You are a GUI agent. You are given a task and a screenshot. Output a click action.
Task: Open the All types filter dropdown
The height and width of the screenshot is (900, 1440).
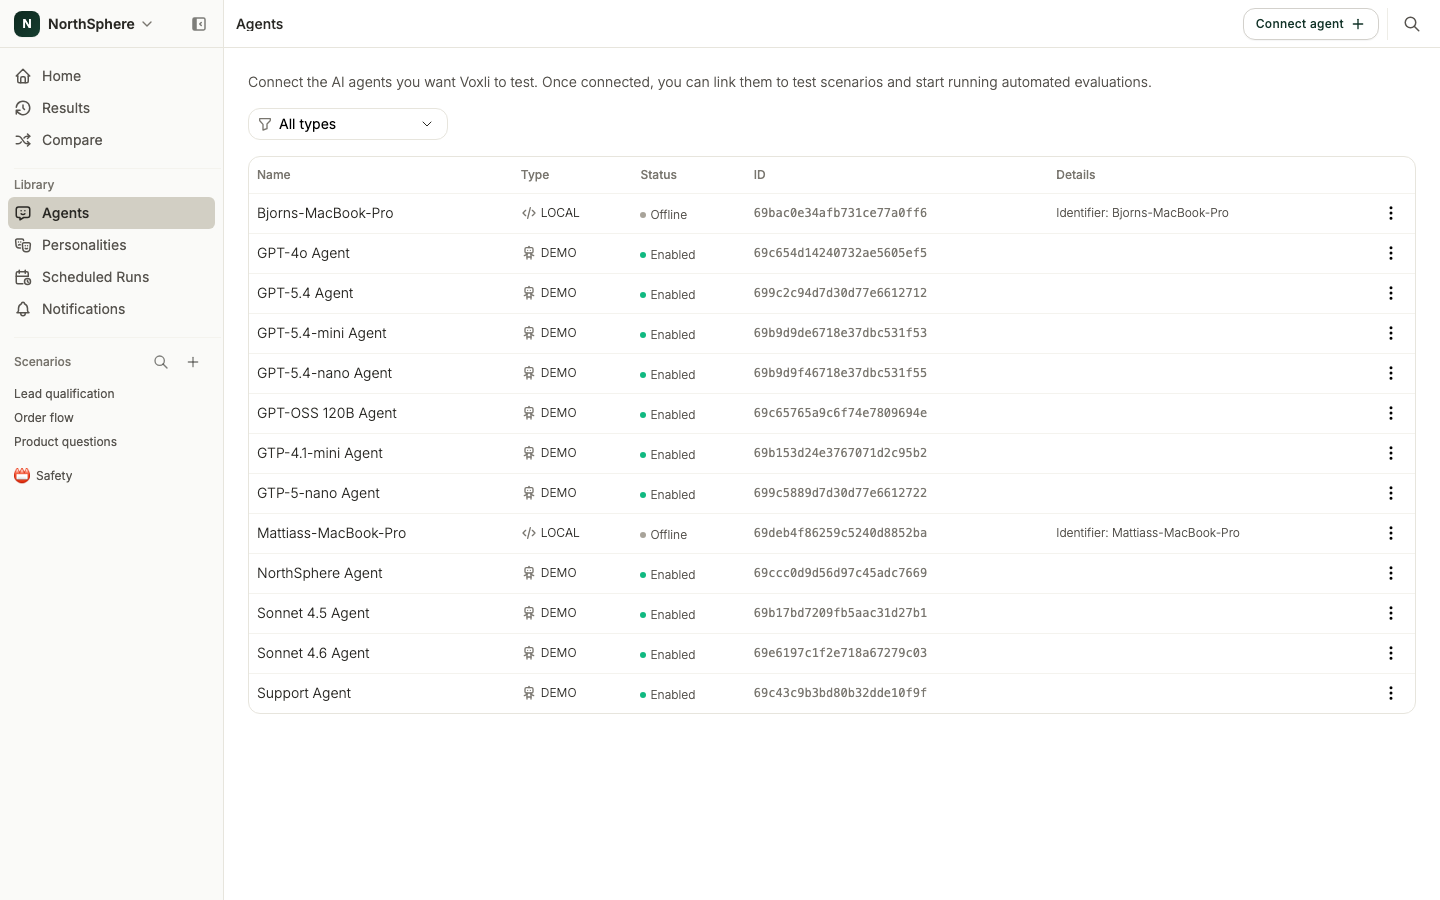pos(348,124)
